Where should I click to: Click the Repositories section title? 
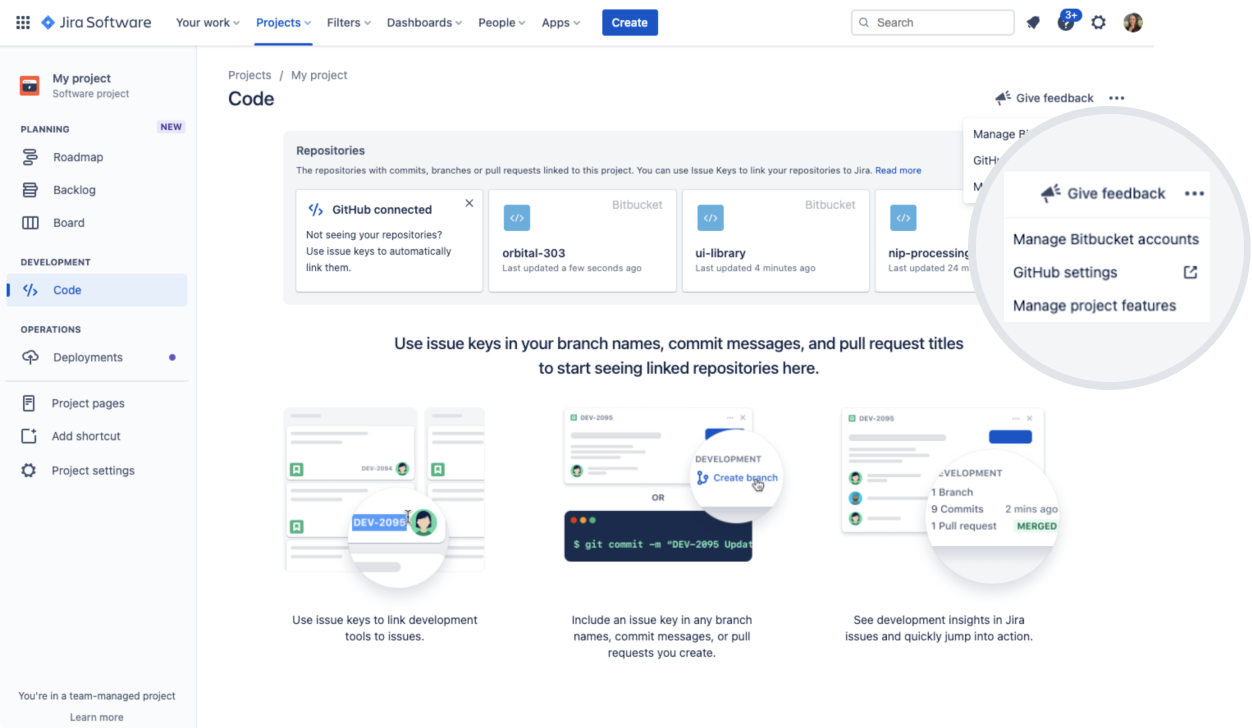(331, 151)
